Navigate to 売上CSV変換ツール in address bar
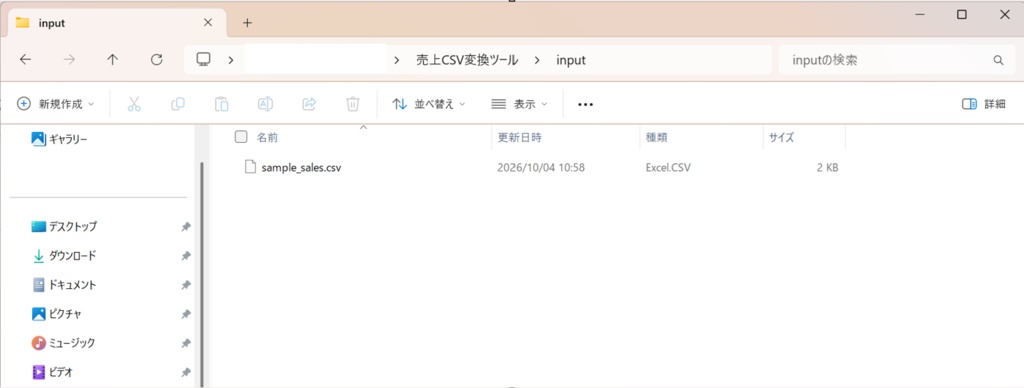 (x=467, y=60)
